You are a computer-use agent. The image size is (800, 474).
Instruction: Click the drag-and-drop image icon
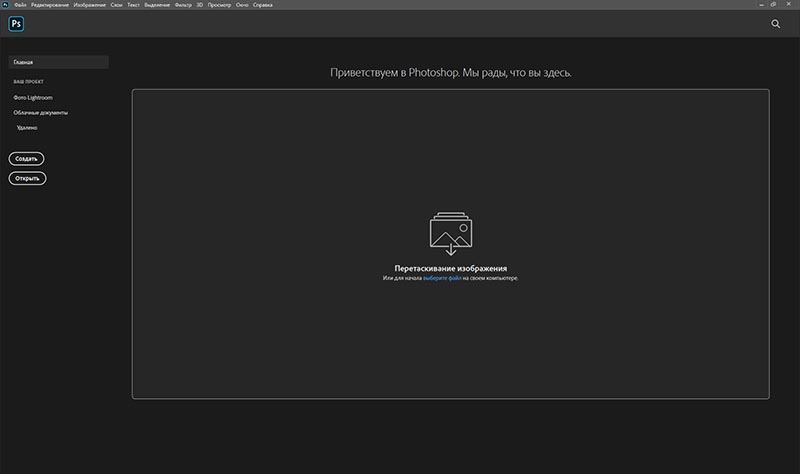tap(451, 234)
